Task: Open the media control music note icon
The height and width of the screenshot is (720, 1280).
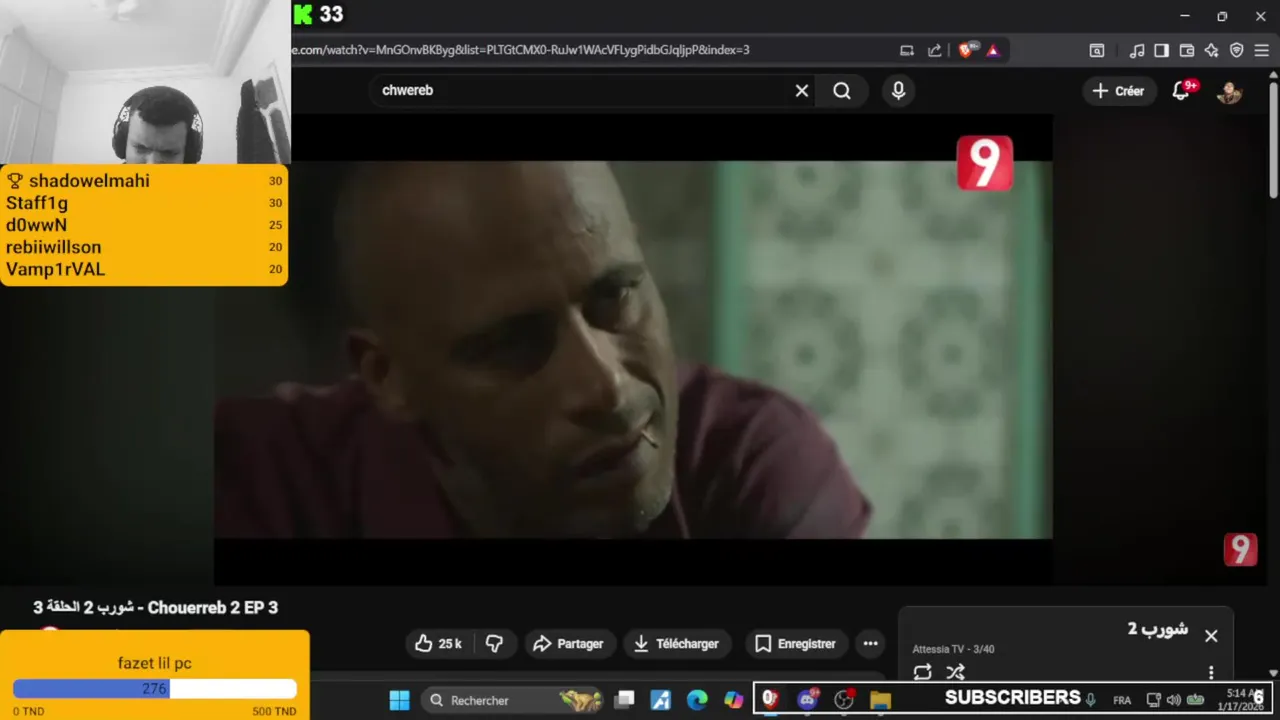Action: [1137, 50]
